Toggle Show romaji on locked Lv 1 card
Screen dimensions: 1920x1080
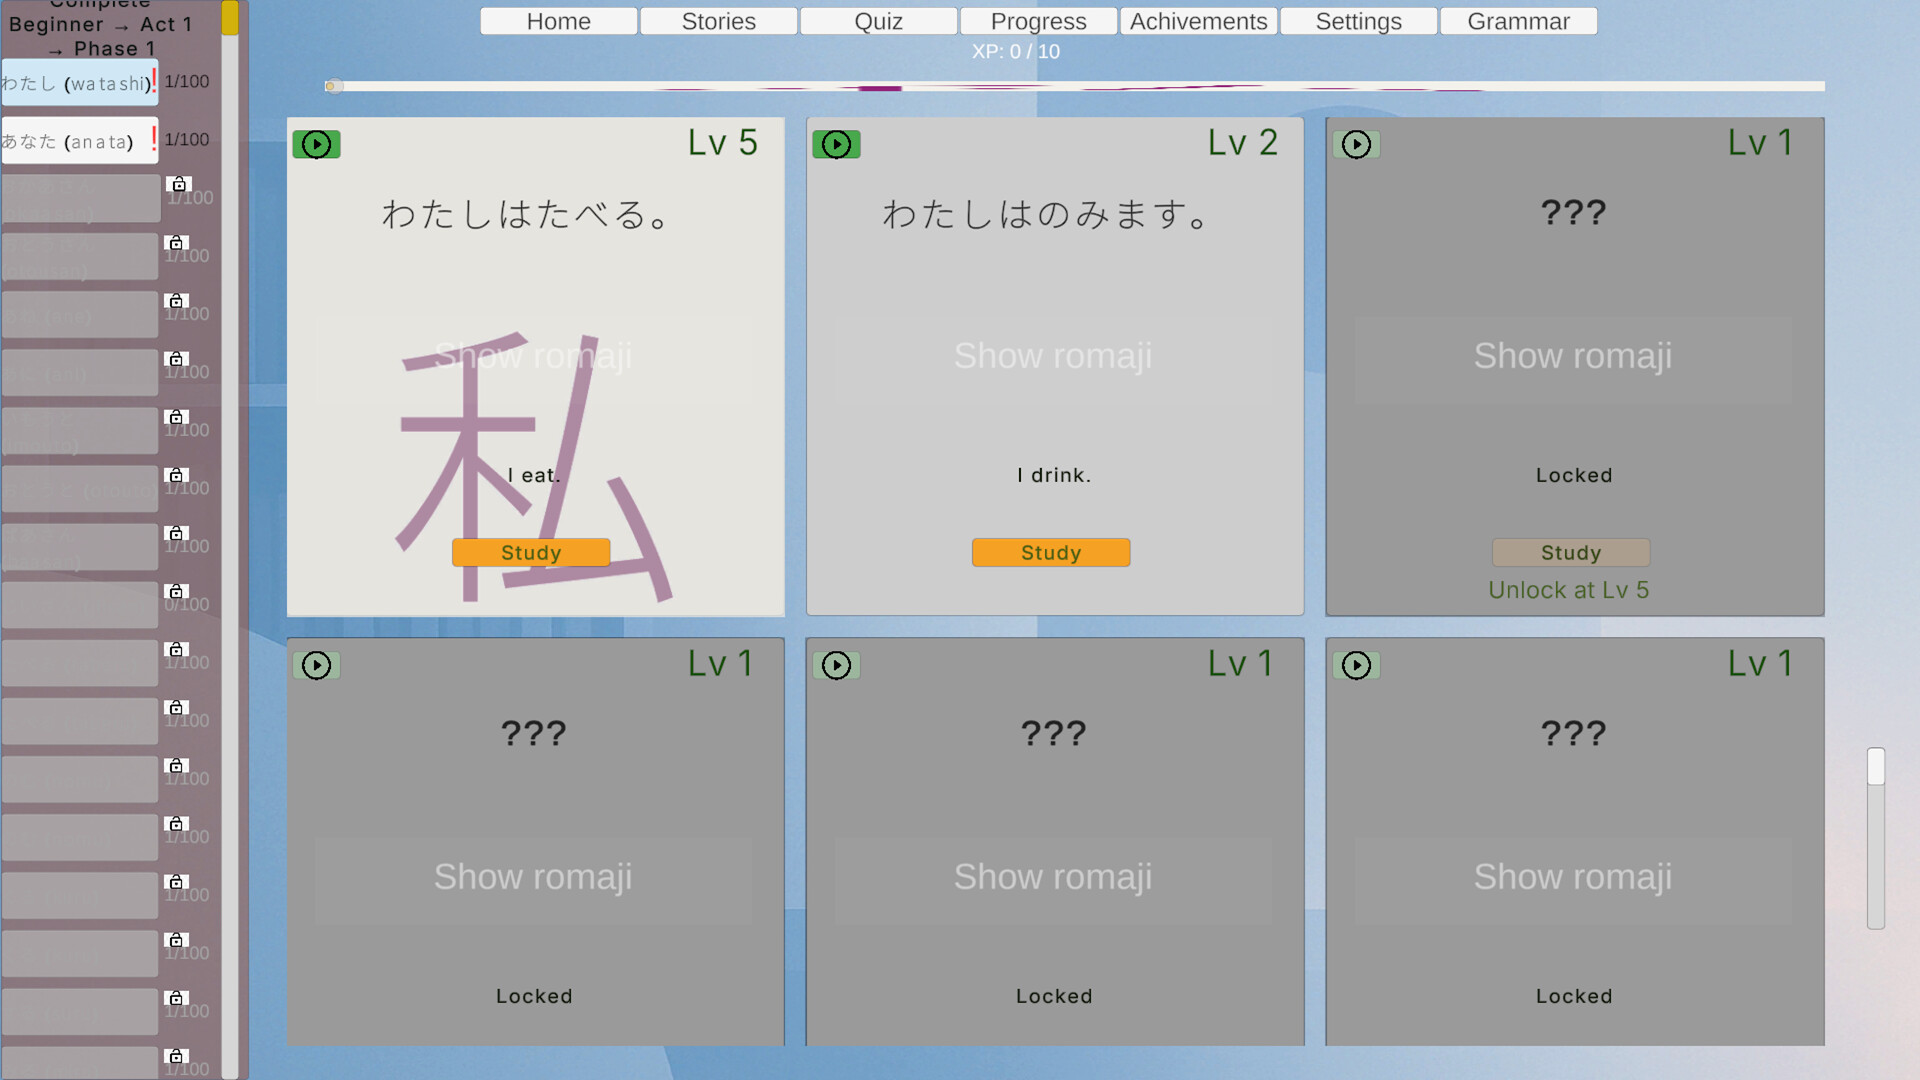coord(1573,356)
